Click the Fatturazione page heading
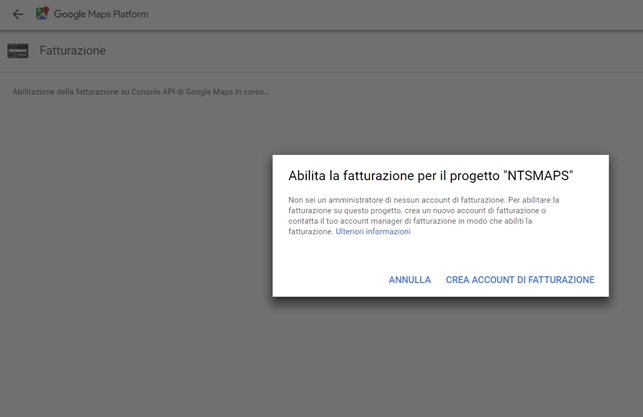Viewport: 643px width, 417px height. coord(72,51)
